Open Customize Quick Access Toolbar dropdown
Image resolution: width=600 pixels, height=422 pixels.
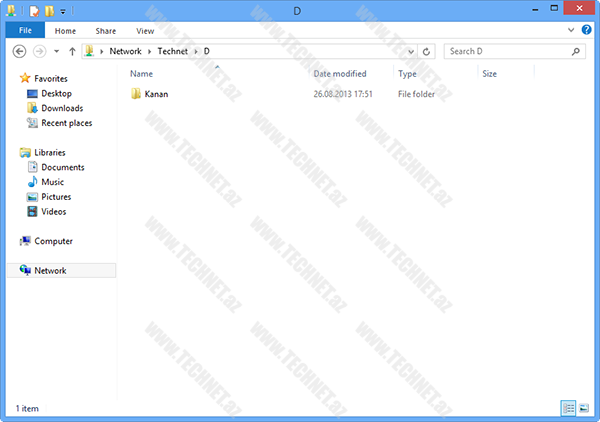(x=63, y=11)
